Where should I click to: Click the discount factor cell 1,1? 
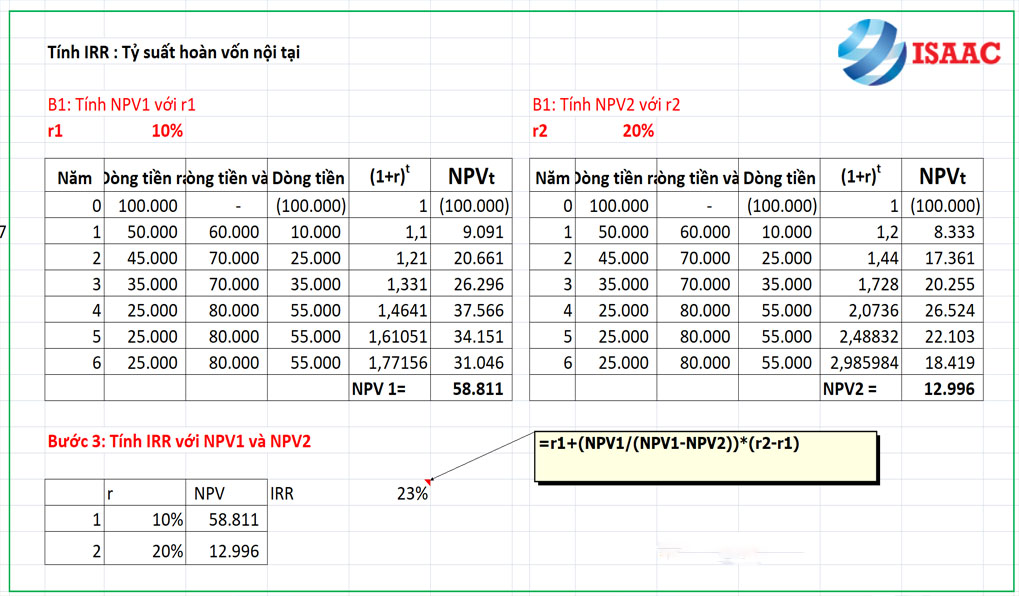coord(390,231)
